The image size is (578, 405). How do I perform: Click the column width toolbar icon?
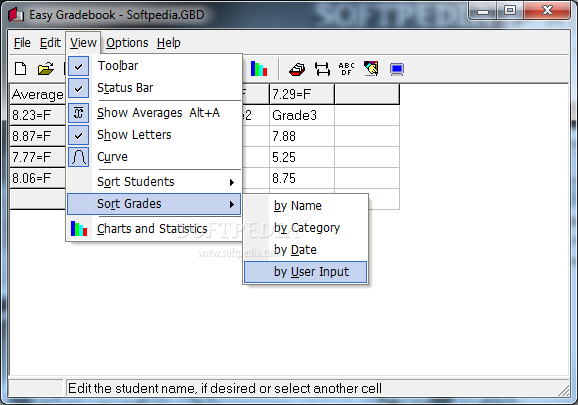322,69
